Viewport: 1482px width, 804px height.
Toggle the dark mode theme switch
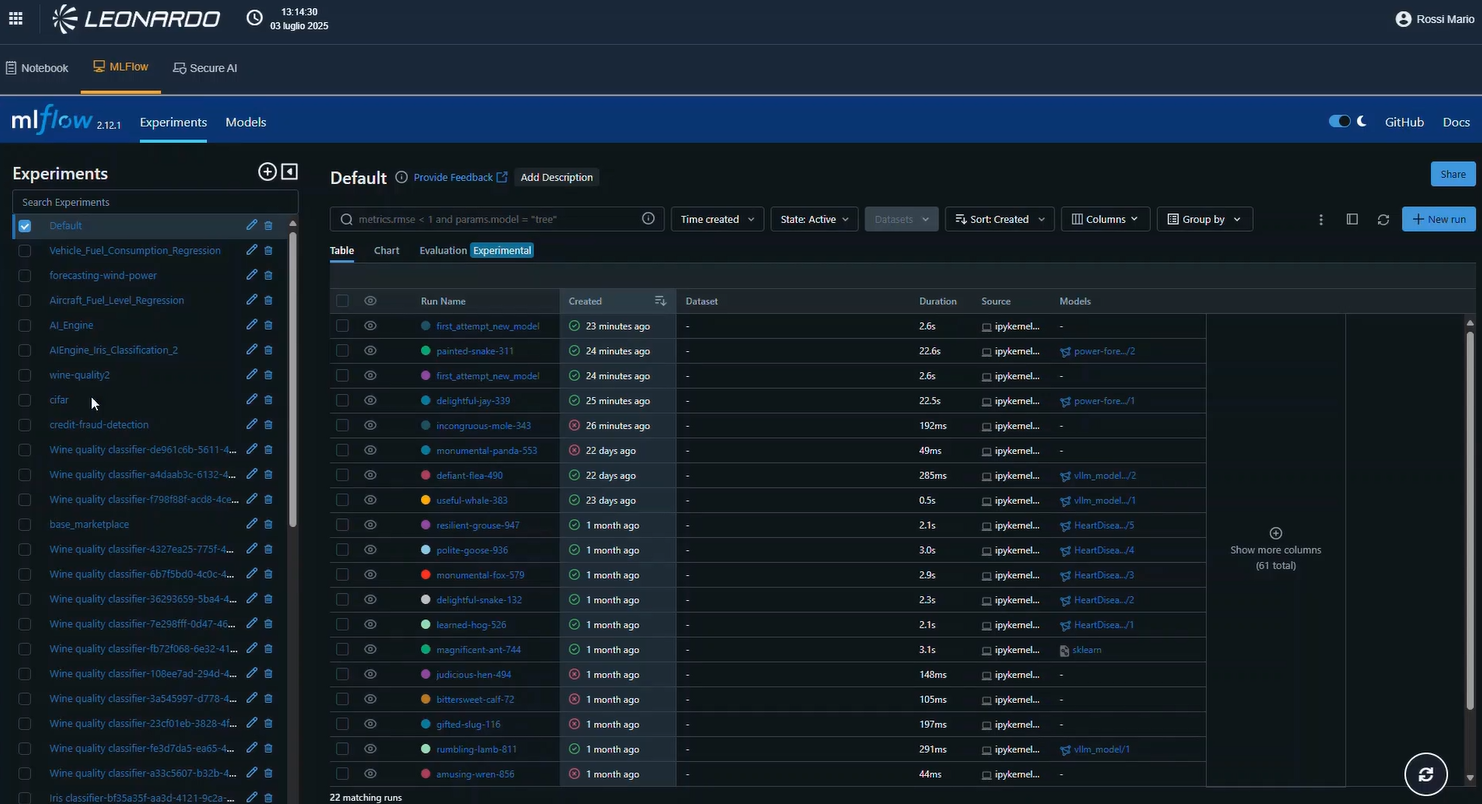[x=1339, y=122]
